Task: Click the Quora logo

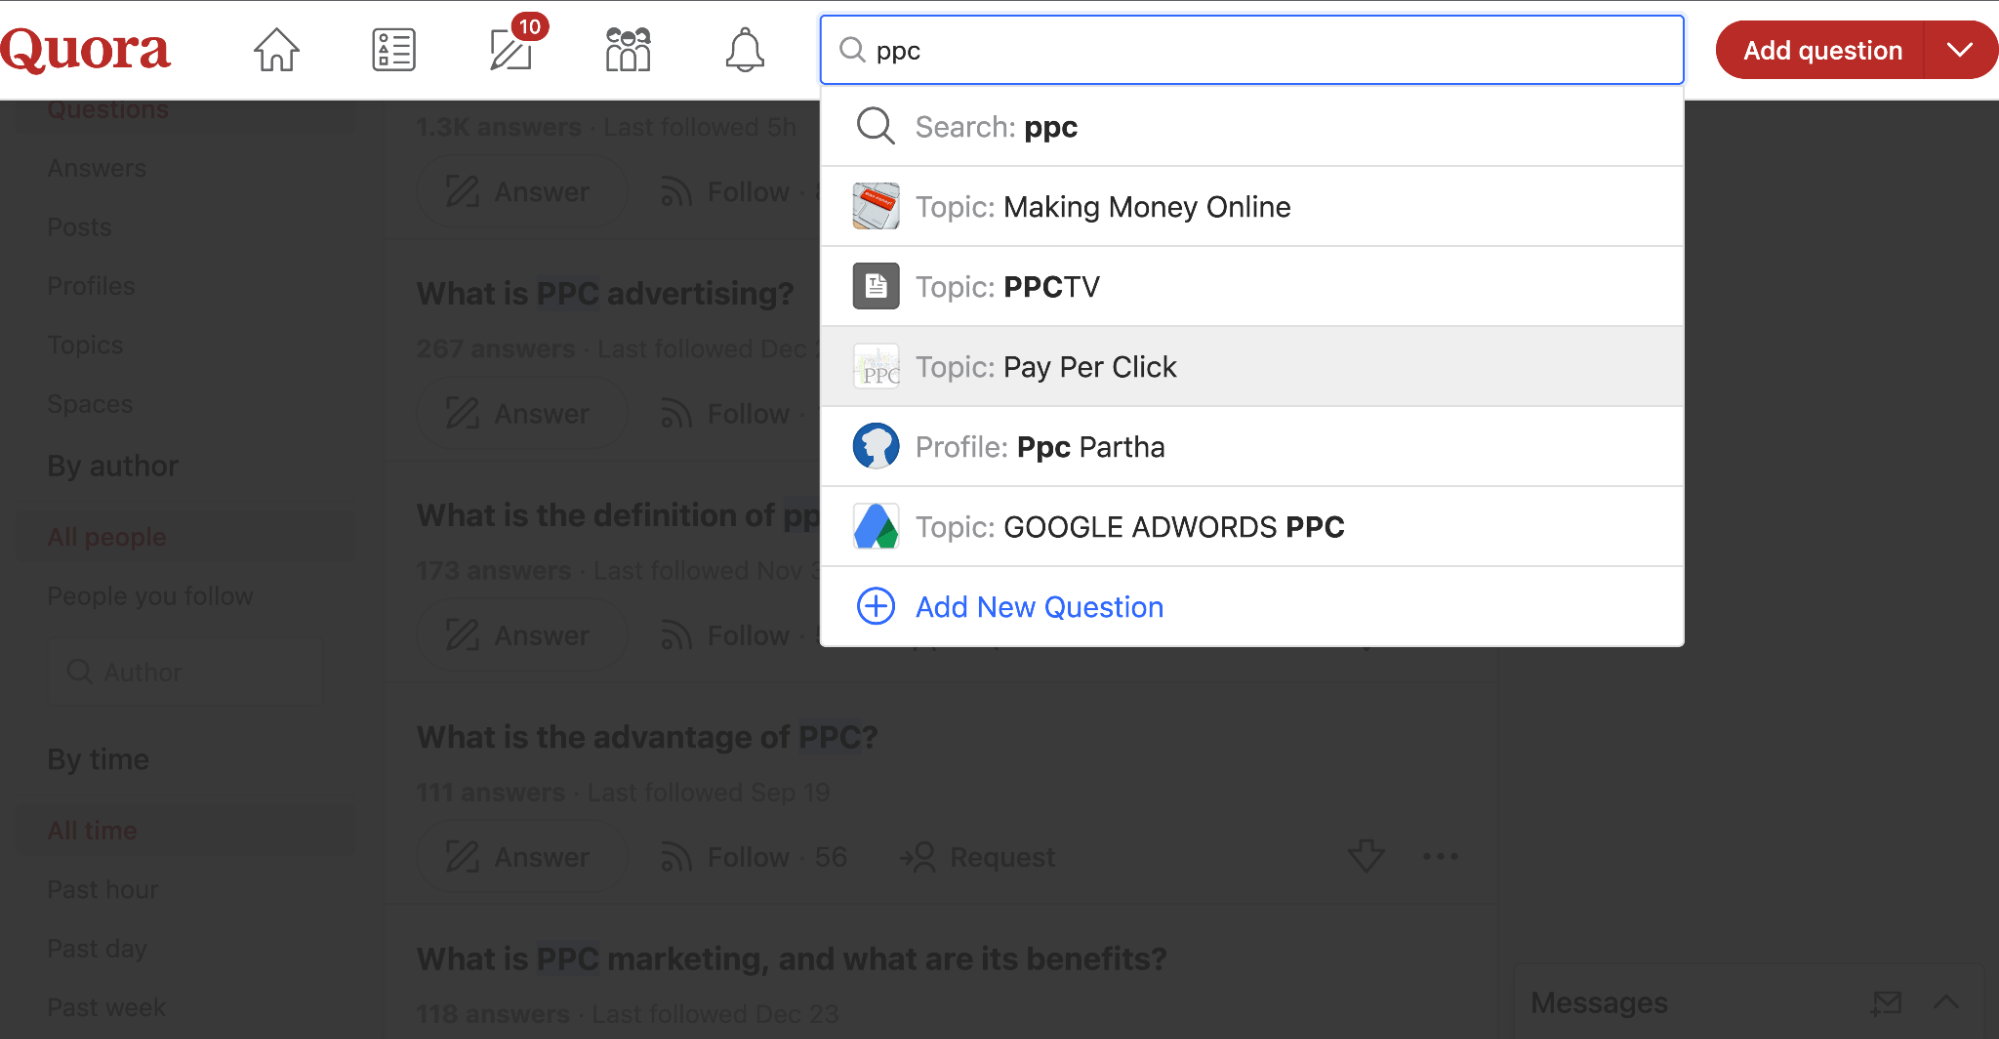Action: pos(86,50)
